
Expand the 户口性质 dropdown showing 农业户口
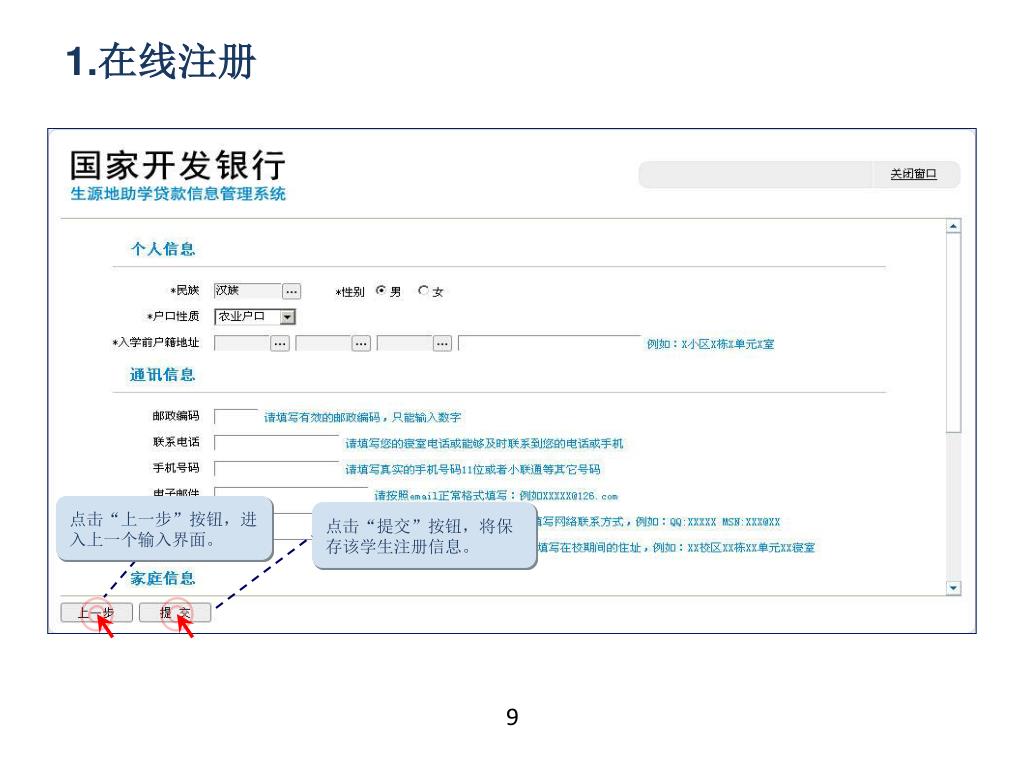pyautogui.click(x=289, y=318)
